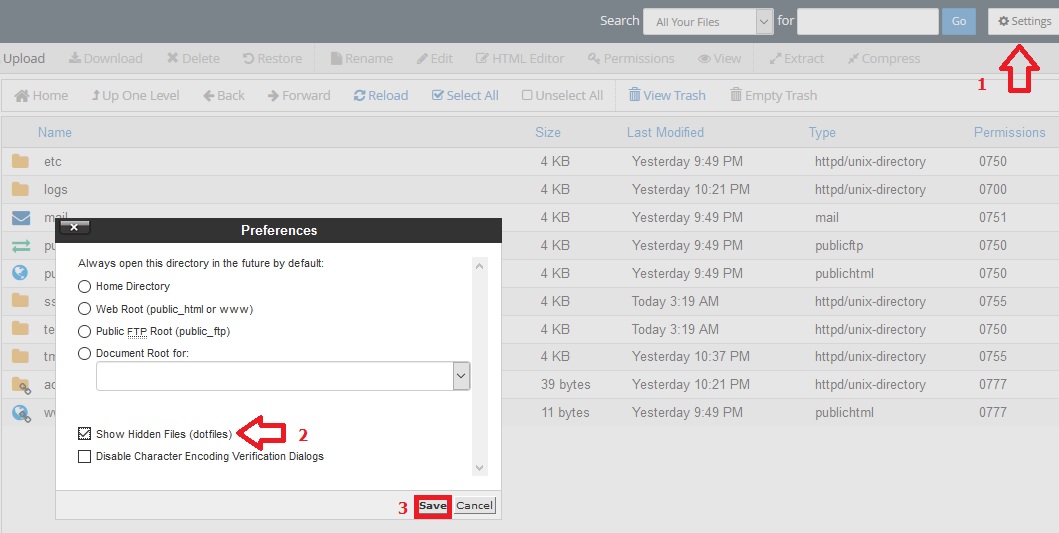The image size is (1059, 533).
Task: Click the Upload toolbar item
Action: point(23,59)
